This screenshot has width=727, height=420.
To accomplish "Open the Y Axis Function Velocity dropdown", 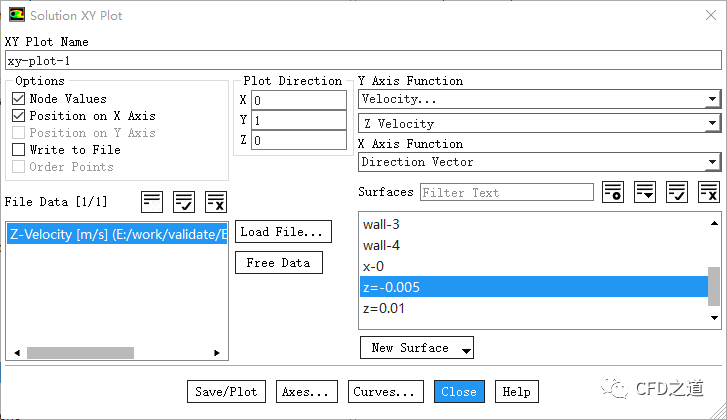I will click(540, 99).
